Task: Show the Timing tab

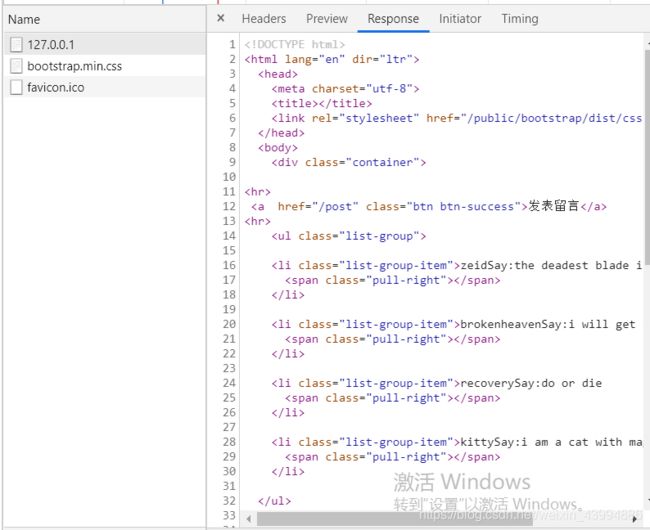Action: coord(520,18)
